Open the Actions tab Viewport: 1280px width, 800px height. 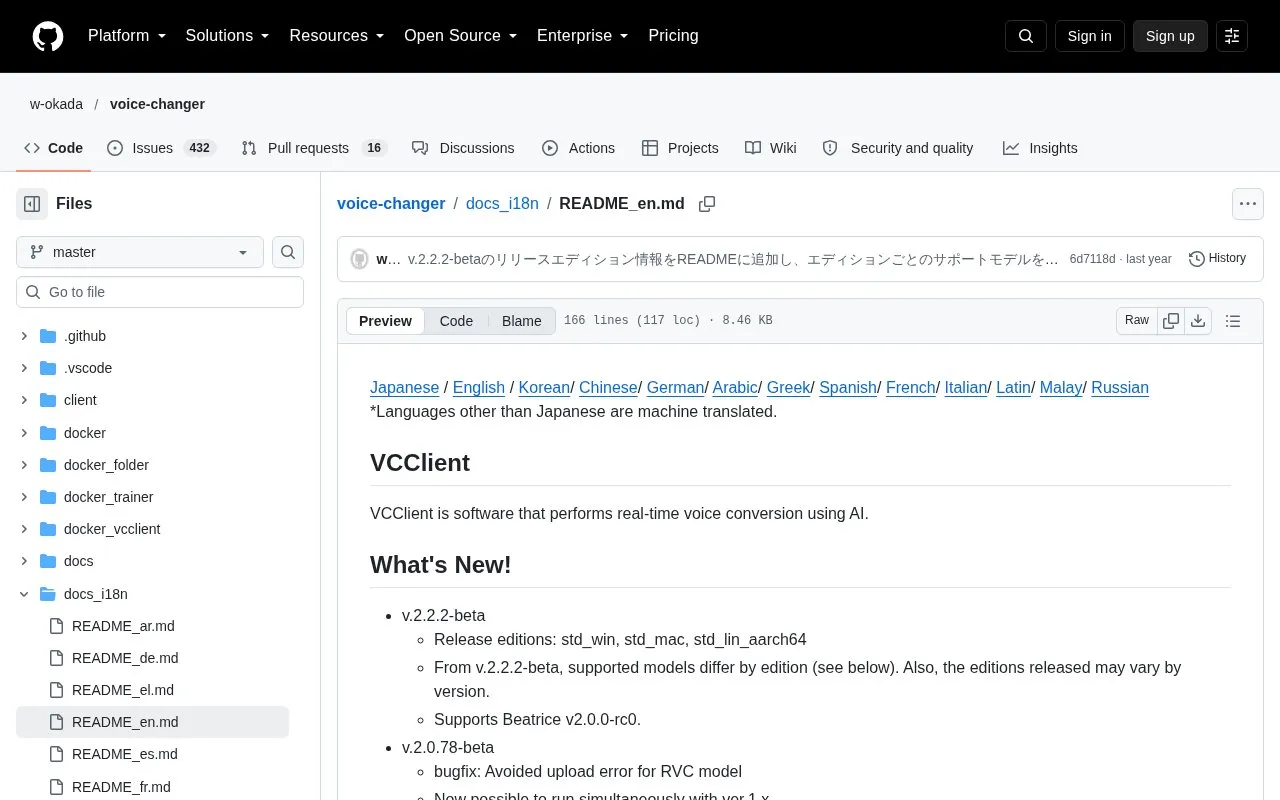tap(578, 148)
